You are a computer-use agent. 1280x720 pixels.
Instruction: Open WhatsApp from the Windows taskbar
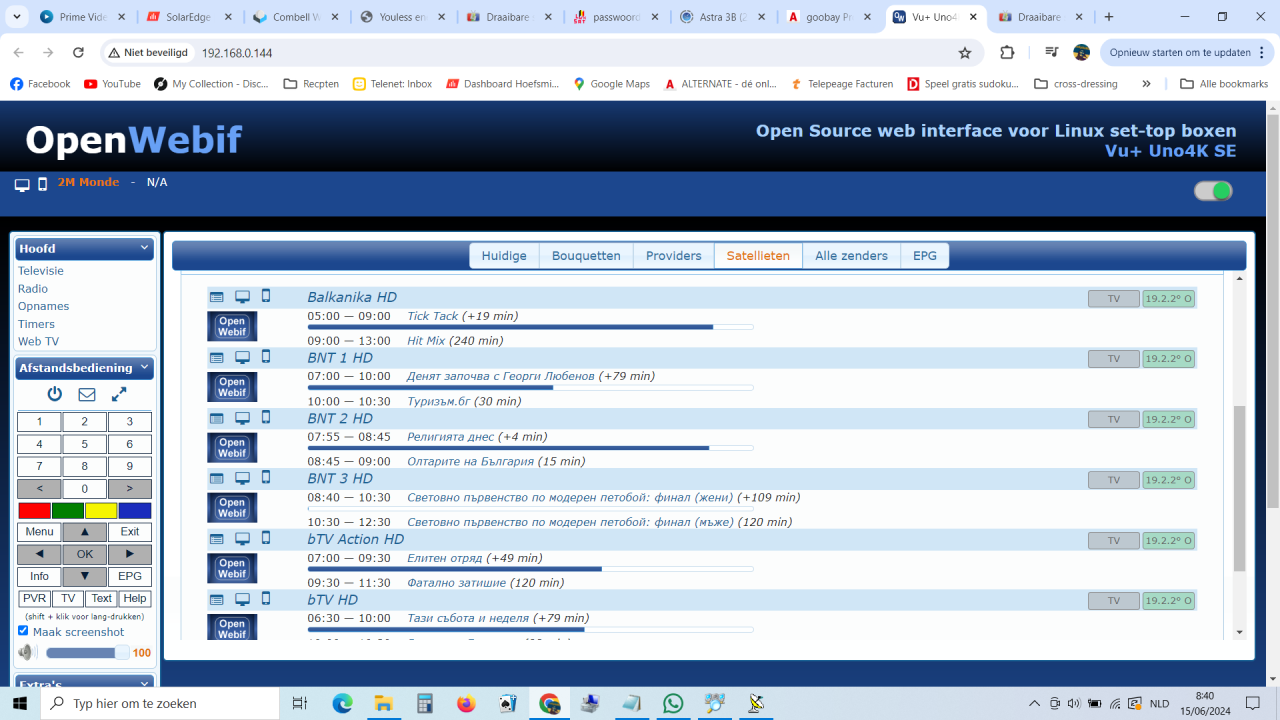pyautogui.click(x=673, y=704)
